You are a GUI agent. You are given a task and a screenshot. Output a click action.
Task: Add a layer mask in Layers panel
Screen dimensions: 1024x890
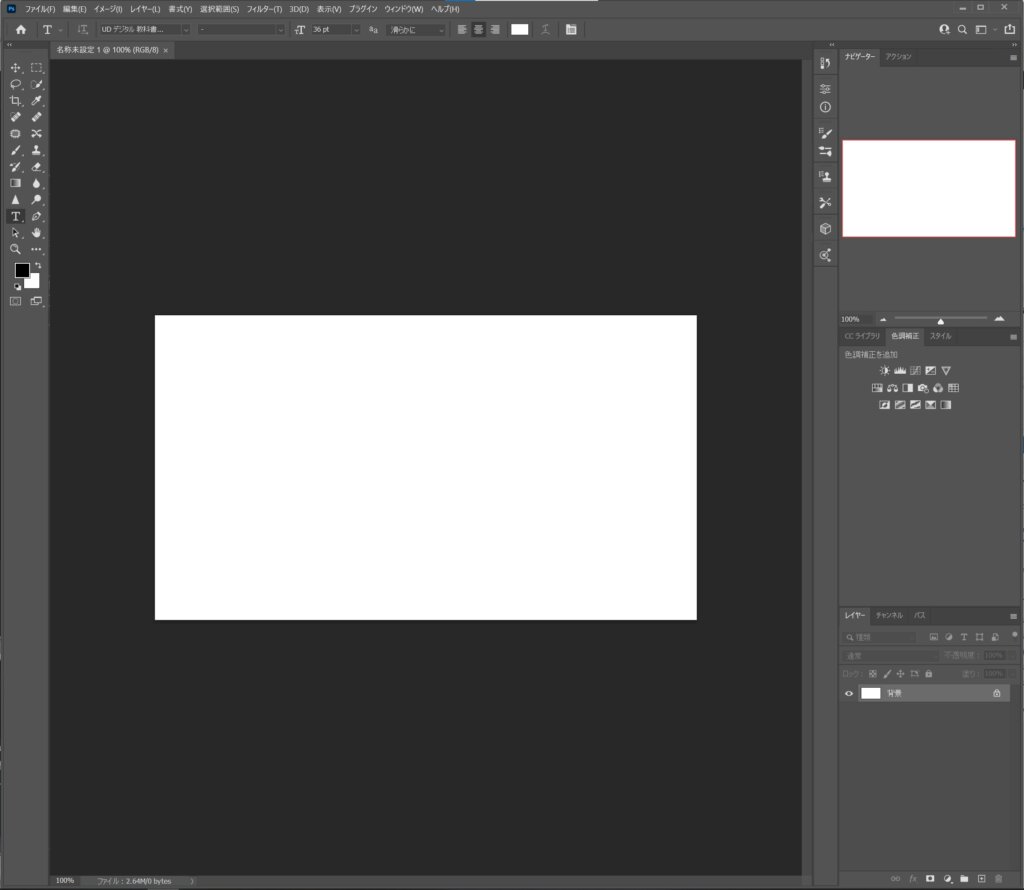(930, 879)
